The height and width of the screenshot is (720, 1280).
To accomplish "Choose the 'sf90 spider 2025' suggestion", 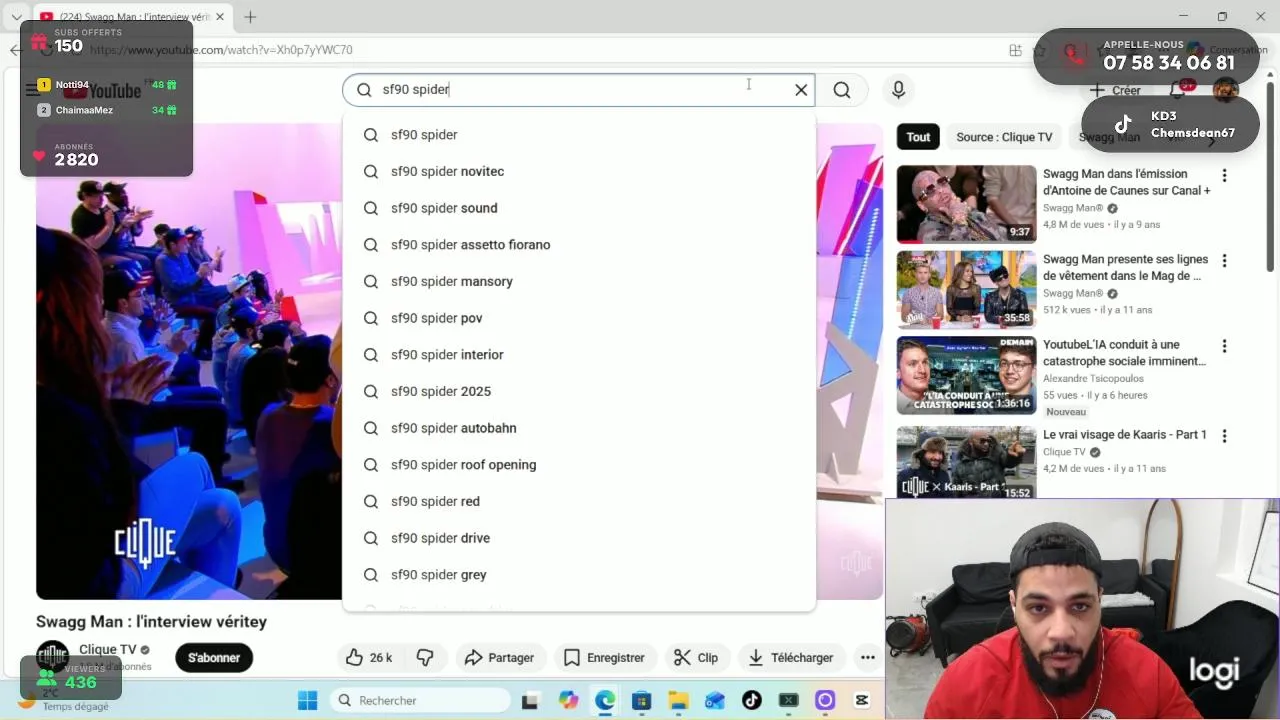I will pyautogui.click(x=579, y=391).
